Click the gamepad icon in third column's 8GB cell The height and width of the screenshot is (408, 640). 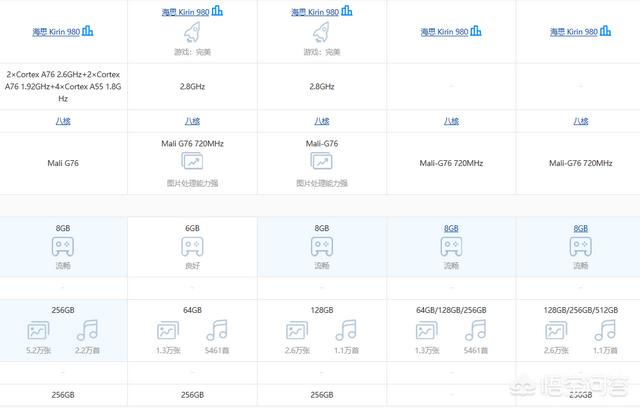click(x=322, y=246)
